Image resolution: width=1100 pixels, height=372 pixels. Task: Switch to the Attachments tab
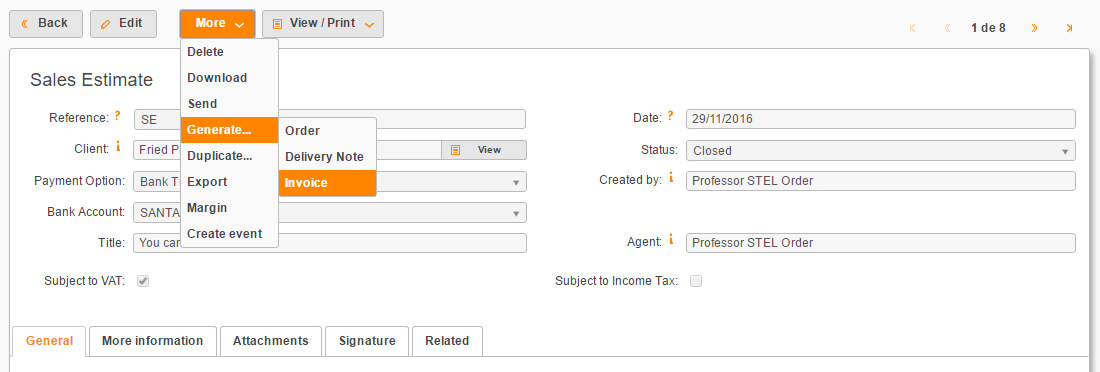pyautogui.click(x=271, y=341)
